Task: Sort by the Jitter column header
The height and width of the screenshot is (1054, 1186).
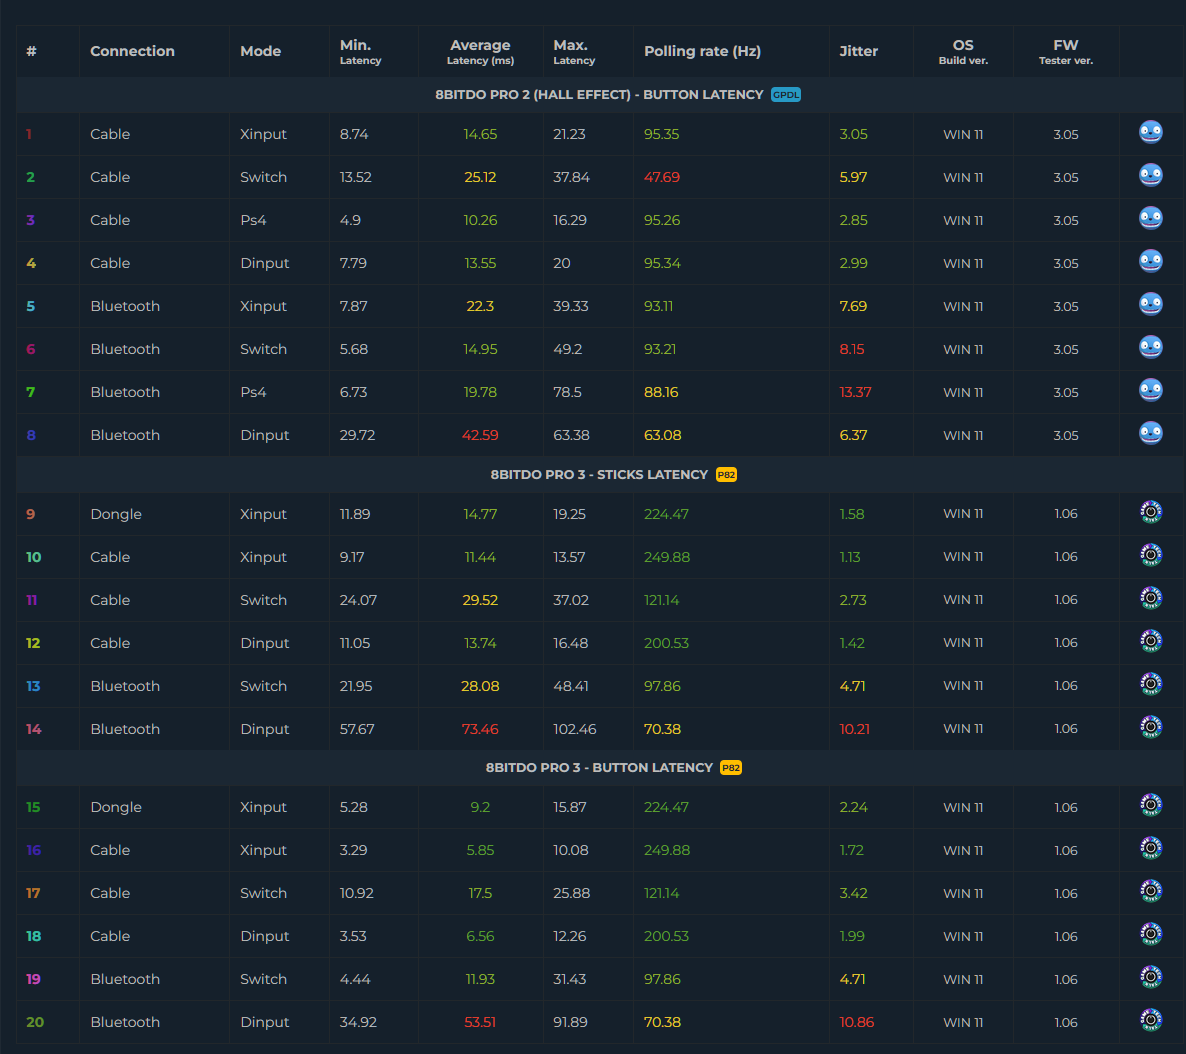Action: [858, 51]
